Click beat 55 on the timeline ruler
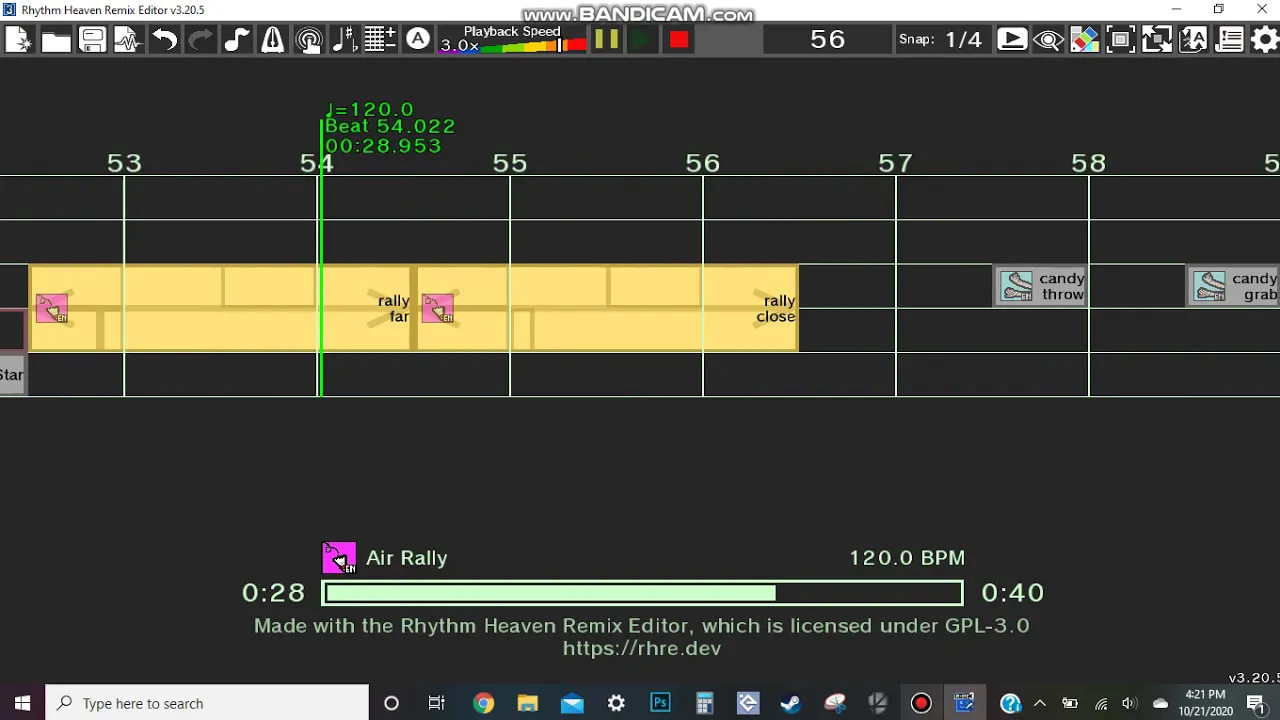 point(510,163)
